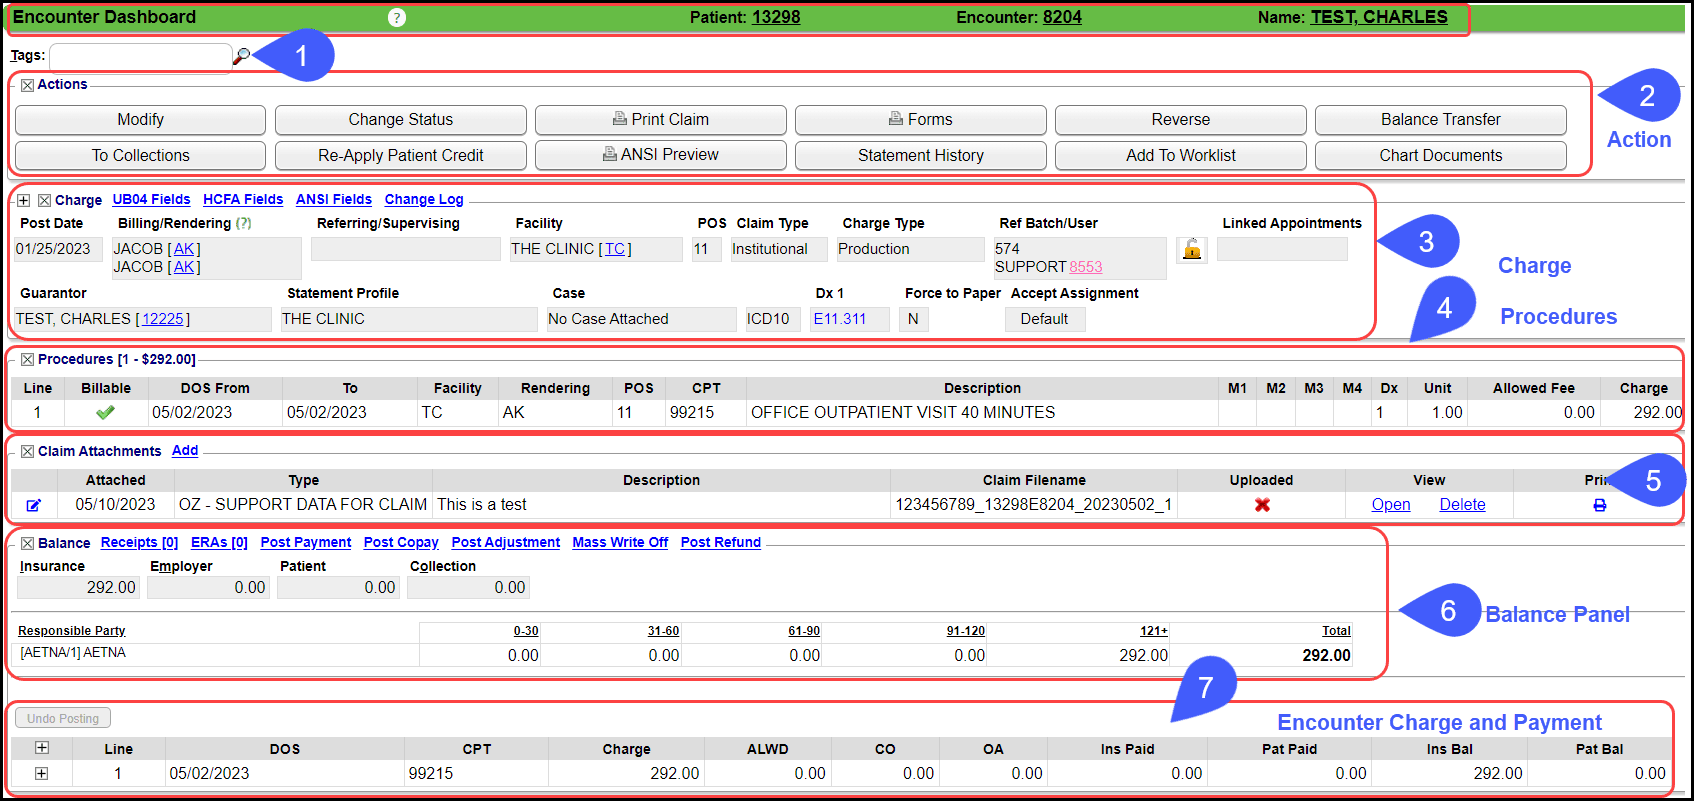
Task: Click the Change Status button
Action: [x=400, y=119]
